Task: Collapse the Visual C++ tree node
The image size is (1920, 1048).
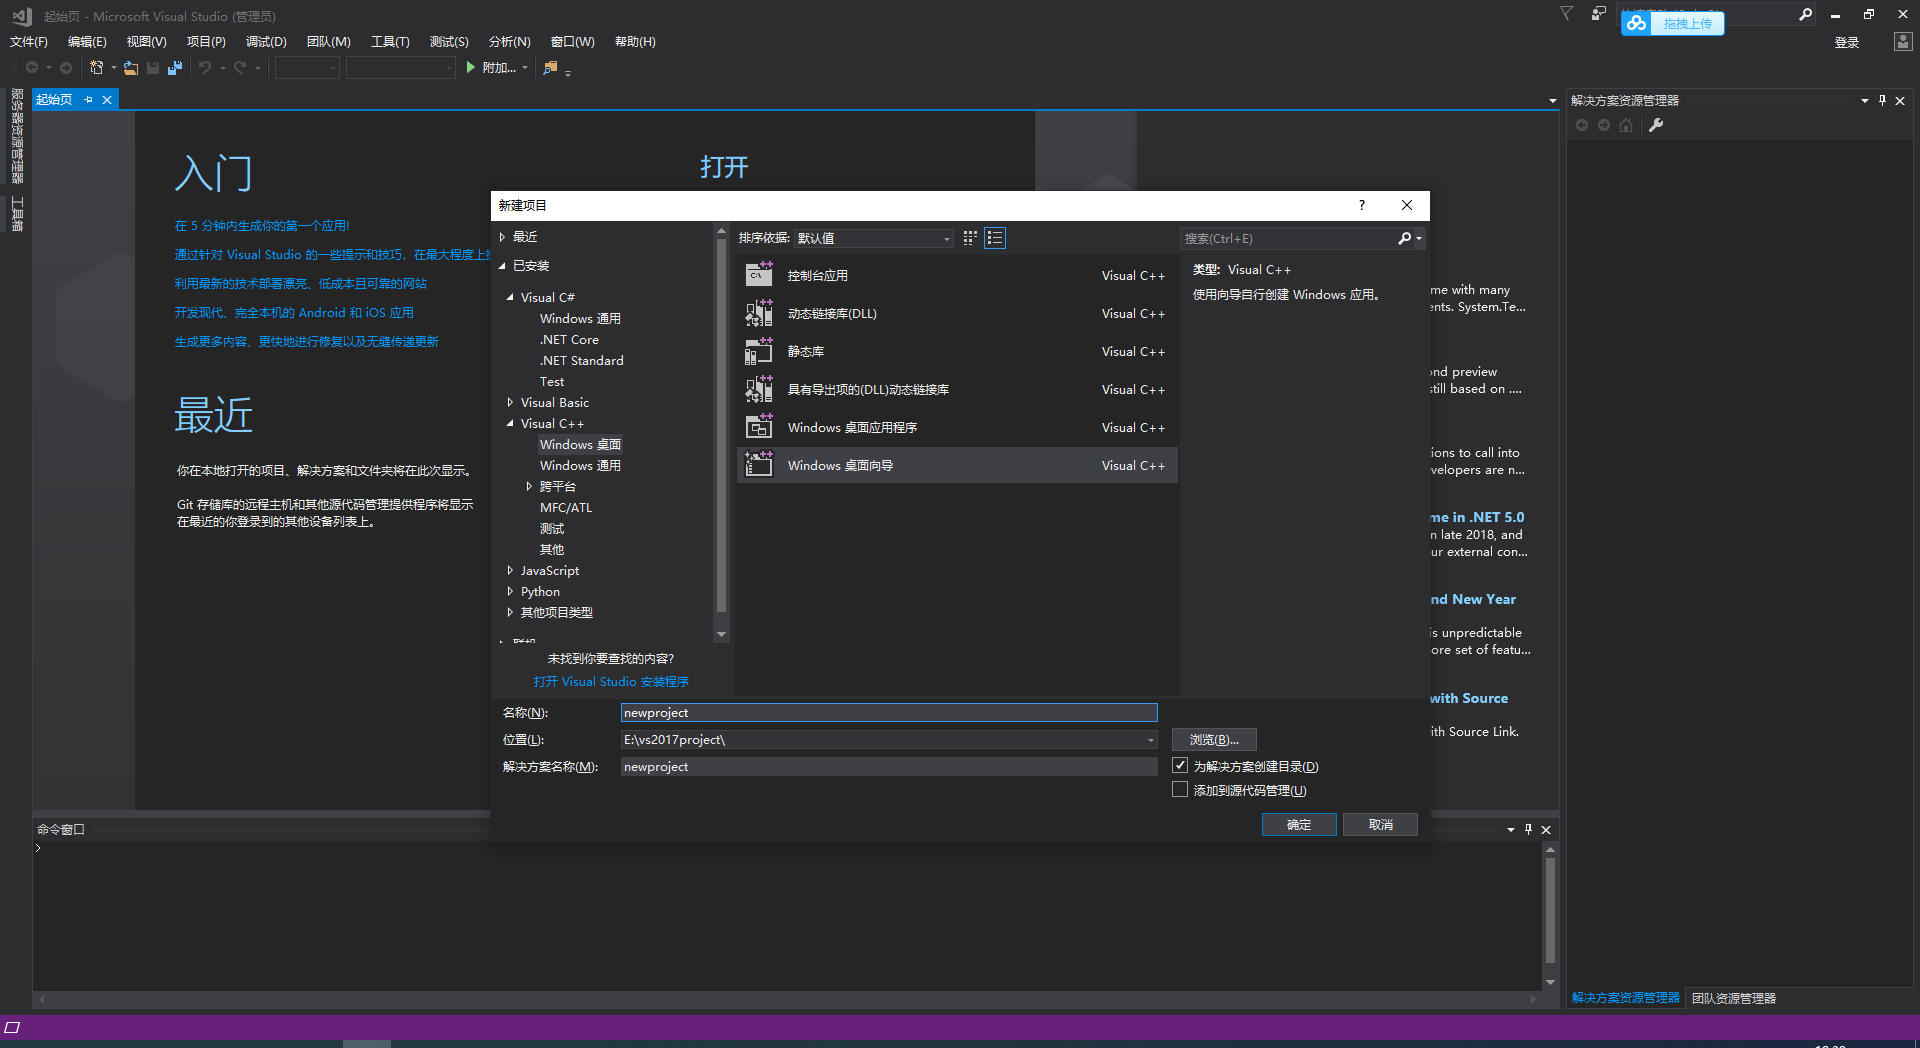Action: click(x=510, y=423)
